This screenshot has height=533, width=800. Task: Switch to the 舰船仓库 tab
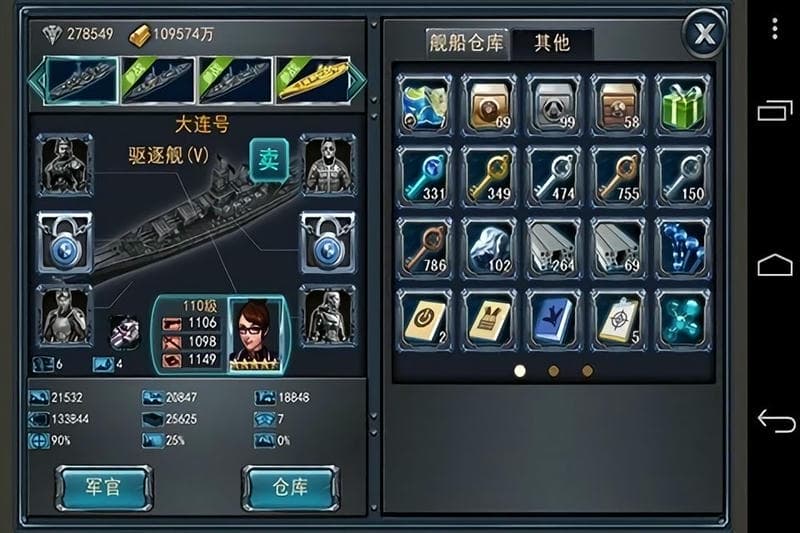point(467,44)
